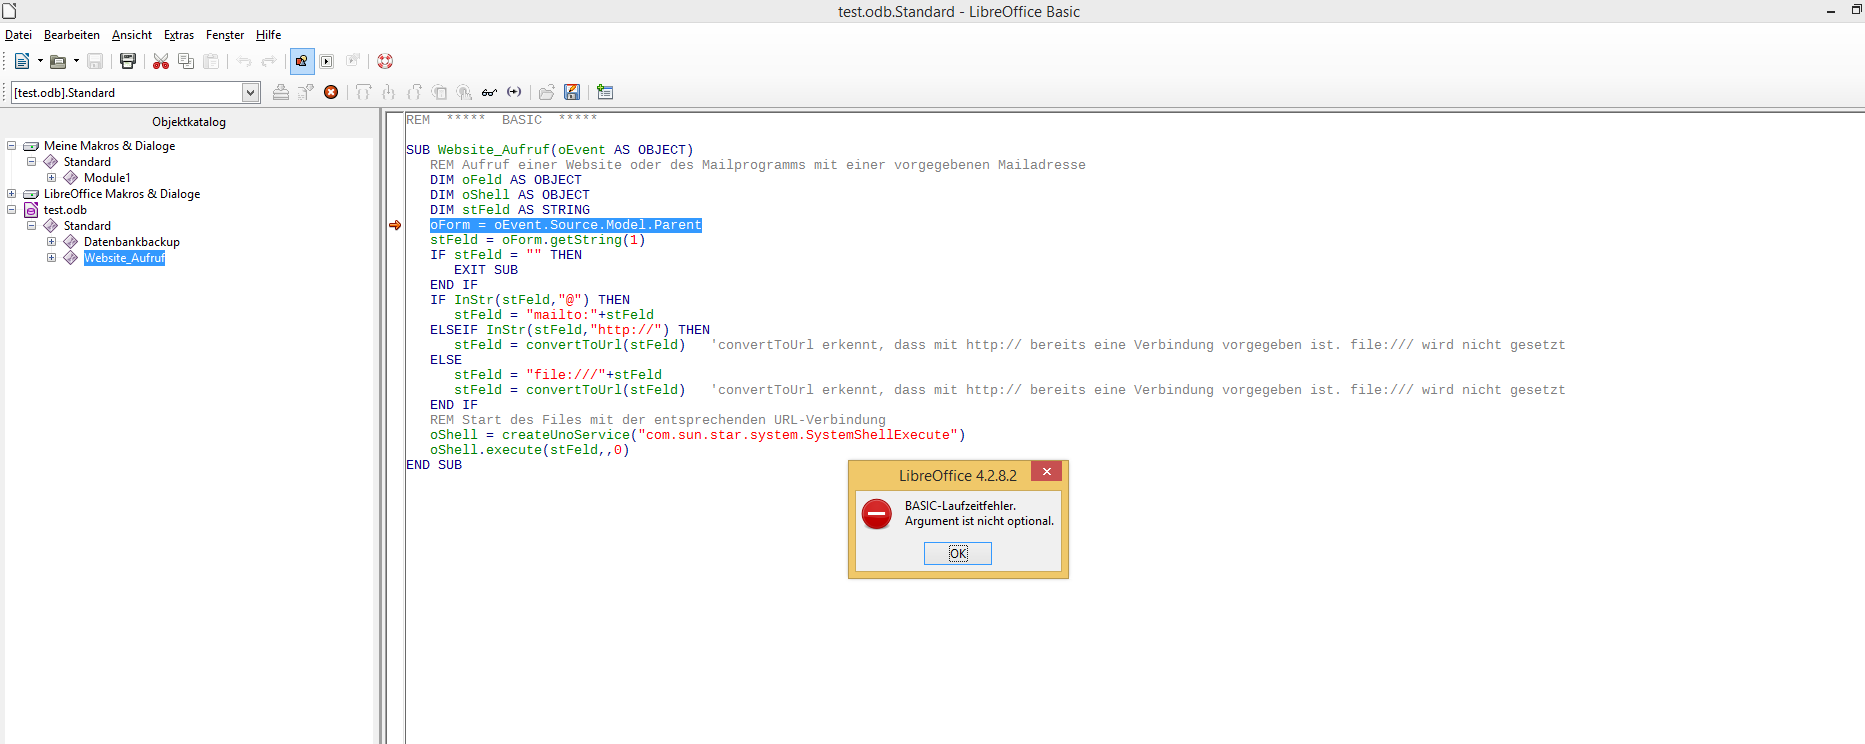1865x744 pixels.
Task: Click the oShell.execute(stFeld,,0) code line
Action: click(530, 450)
